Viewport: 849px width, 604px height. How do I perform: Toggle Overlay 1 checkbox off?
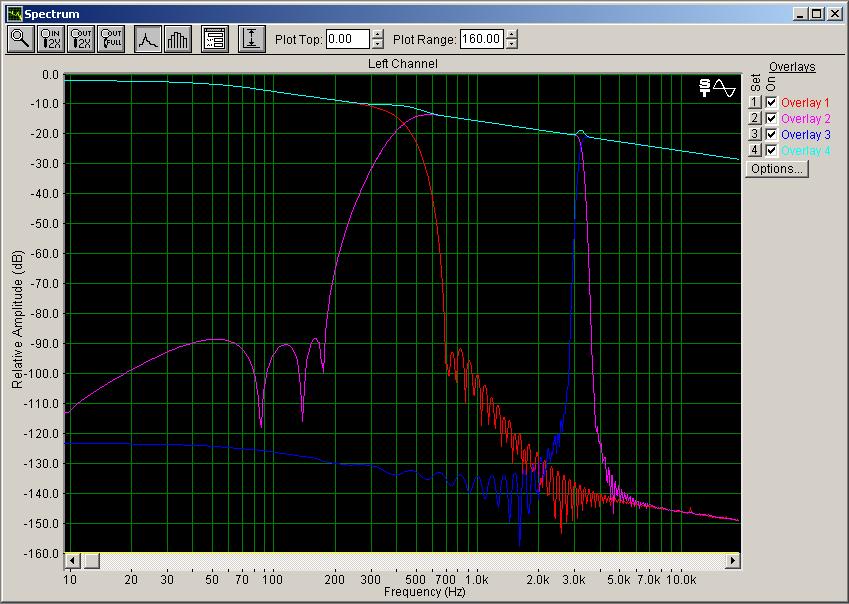772,102
